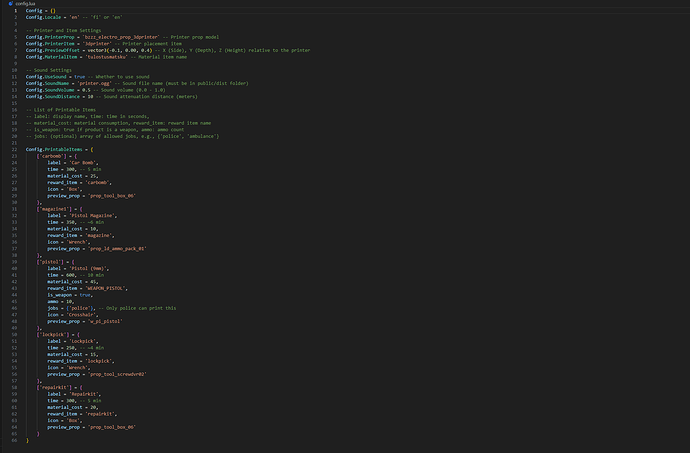Screen dimensions: 690x453
Task: Click the '-- Sound Settings' comment
Action: pyautogui.click(x=48, y=70)
